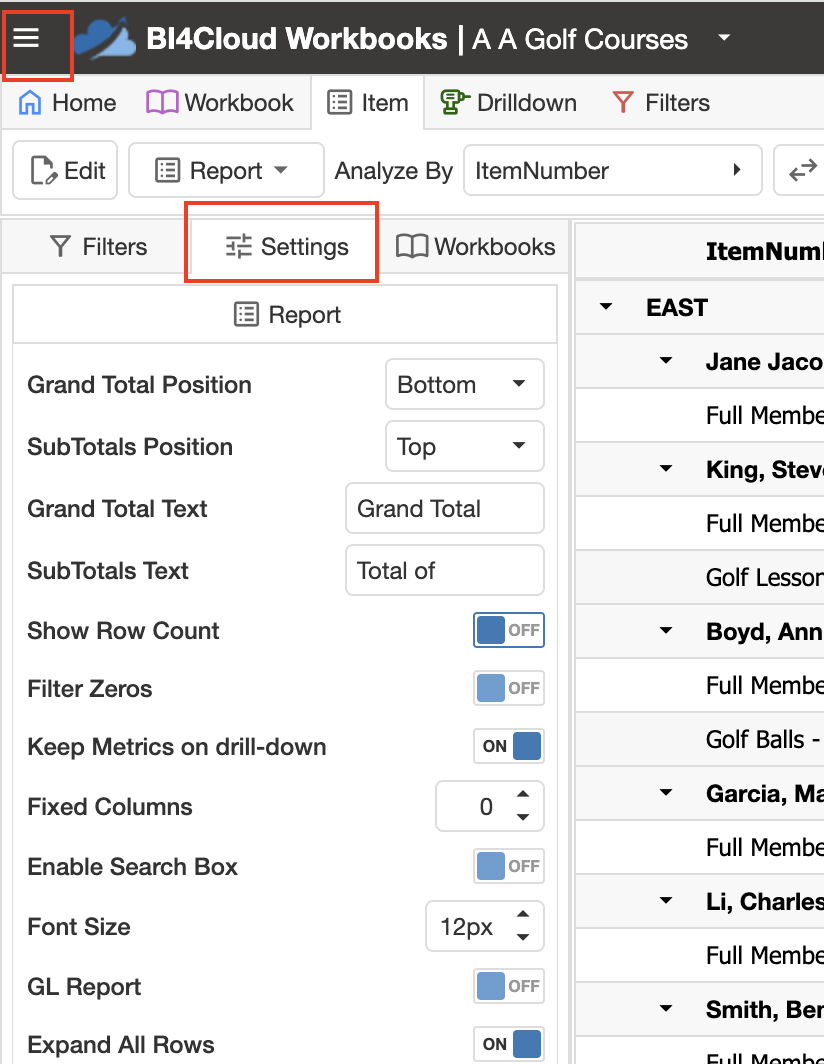Click the BI4Cloud cloud logo
This screenshot has height=1064, width=824.
tap(105, 39)
